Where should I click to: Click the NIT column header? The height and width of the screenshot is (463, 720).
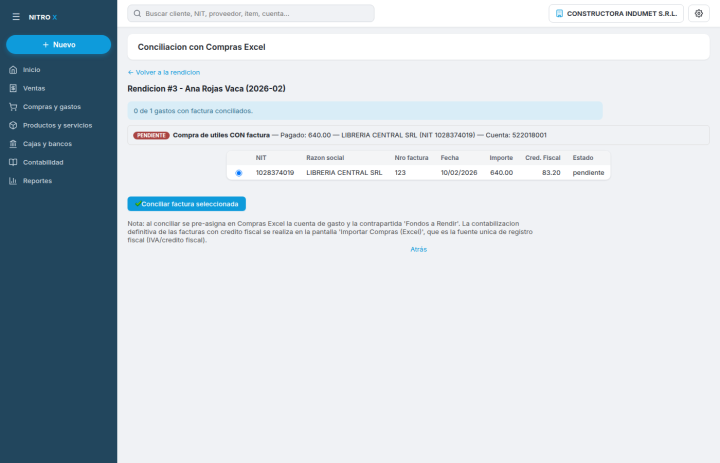click(261, 158)
